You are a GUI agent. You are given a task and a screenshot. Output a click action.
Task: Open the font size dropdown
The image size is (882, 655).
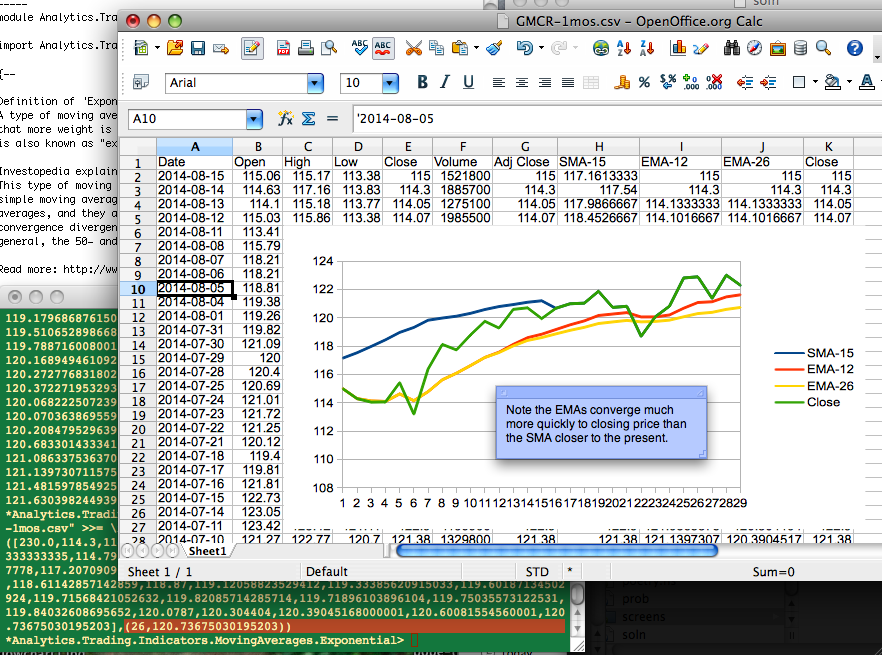(390, 83)
